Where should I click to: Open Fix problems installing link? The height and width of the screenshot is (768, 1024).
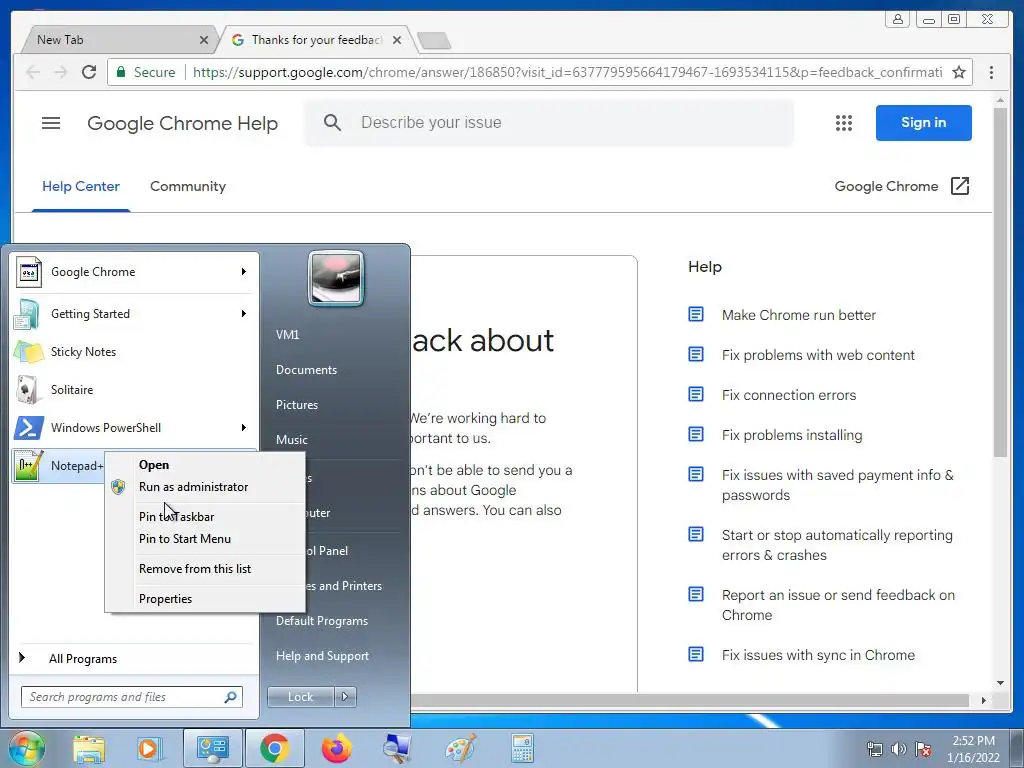pyautogui.click(x=792, y=435)
